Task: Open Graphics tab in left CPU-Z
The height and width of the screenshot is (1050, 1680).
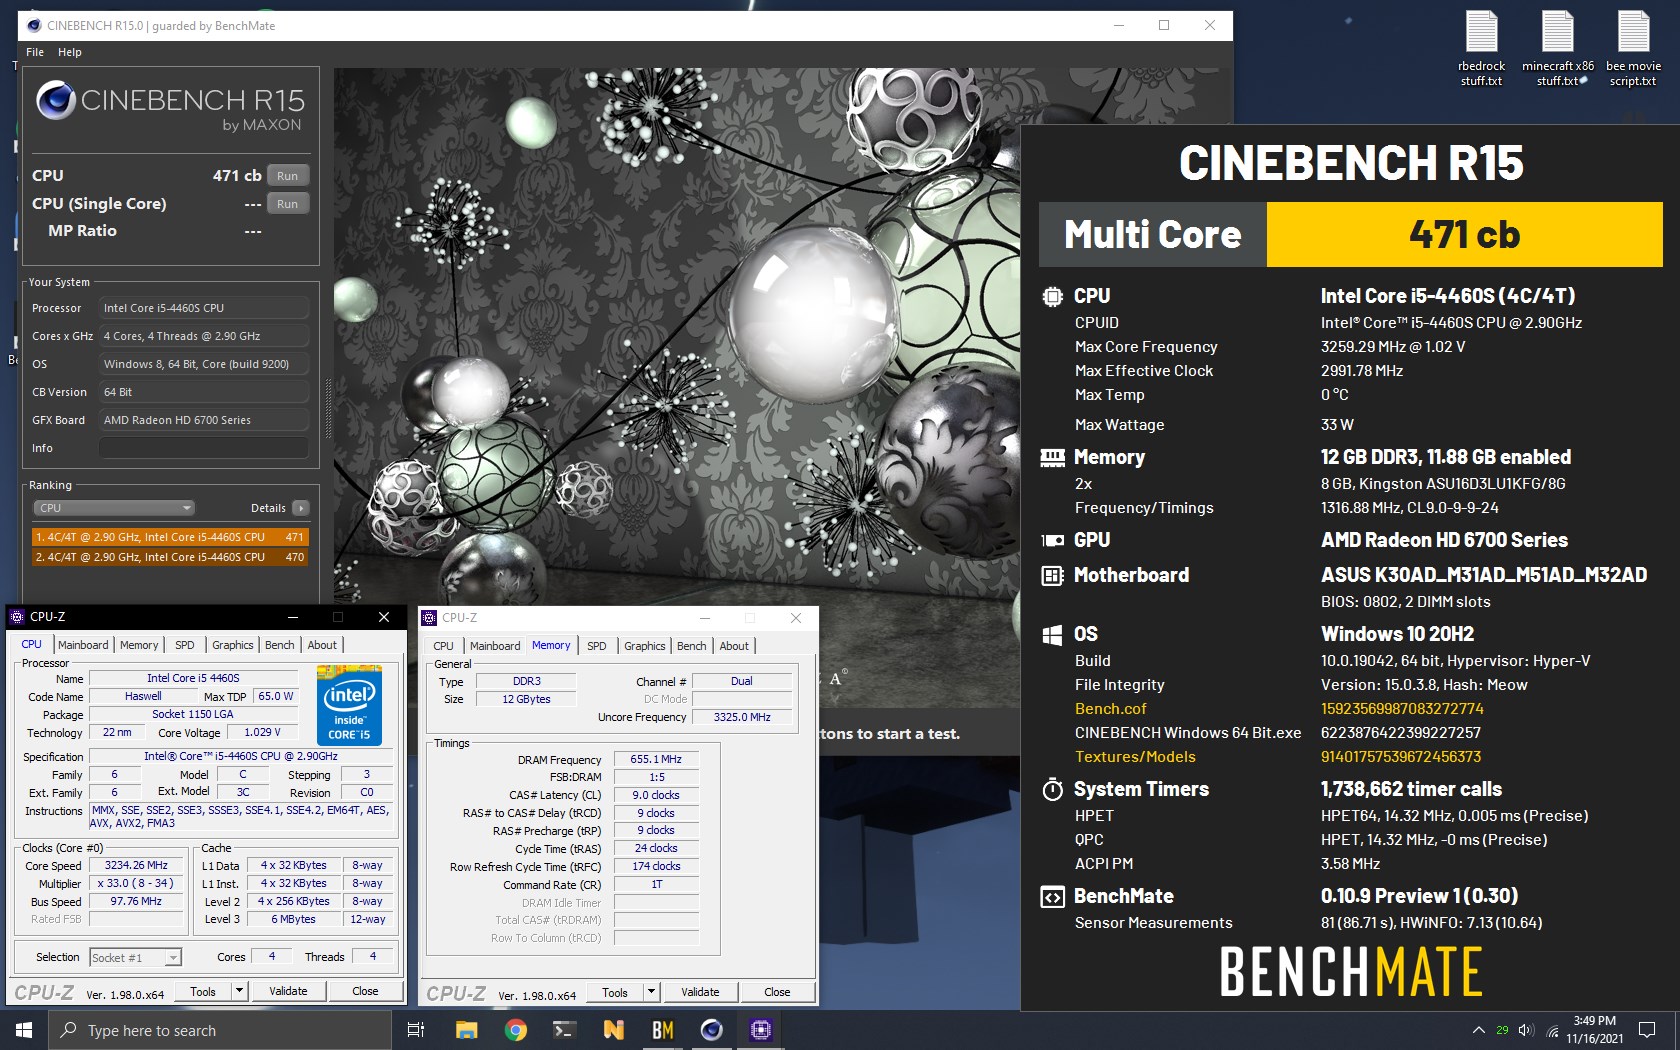Action: 233,645
